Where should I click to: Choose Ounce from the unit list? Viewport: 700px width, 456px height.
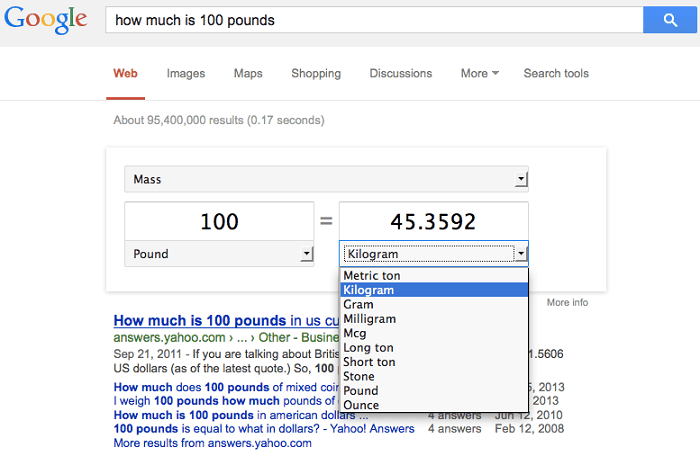pyautogui.click(x=434, y=405)
